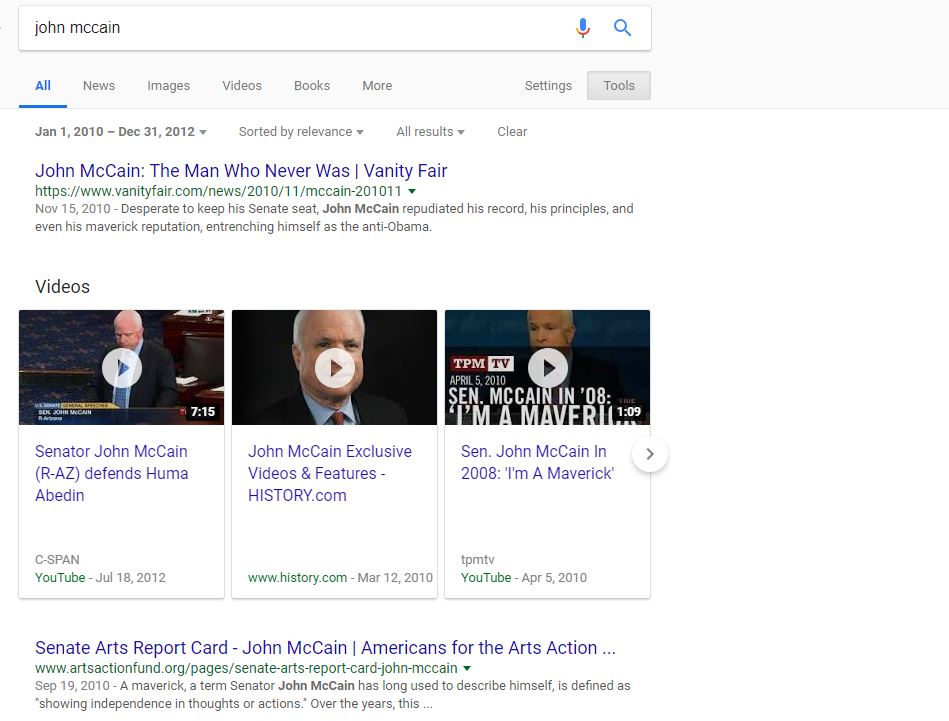The width and height of the screenshot is (949, 721).
Task: Switch to the News tab
Action: tap(99, 86)
